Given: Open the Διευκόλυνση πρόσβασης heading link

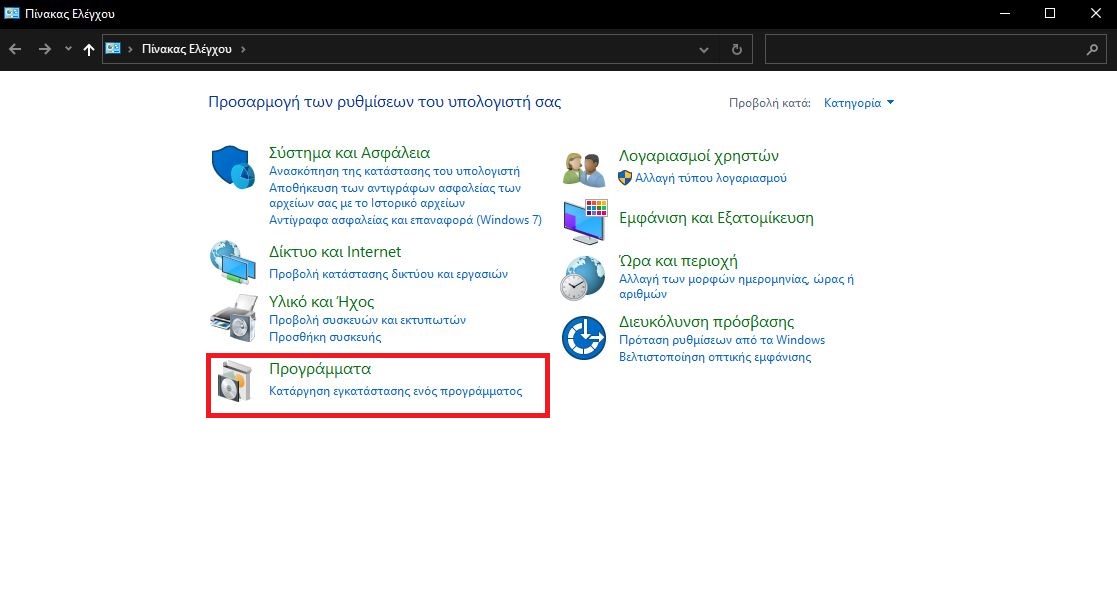Looking at the screenshot, I should click(x=706, y=322).
